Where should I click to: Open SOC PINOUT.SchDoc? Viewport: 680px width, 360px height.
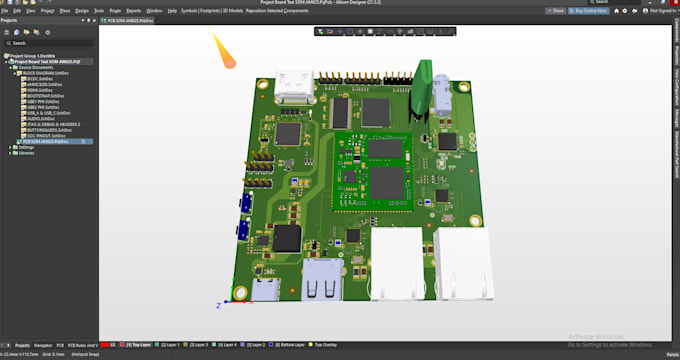(x=46, y=136)
